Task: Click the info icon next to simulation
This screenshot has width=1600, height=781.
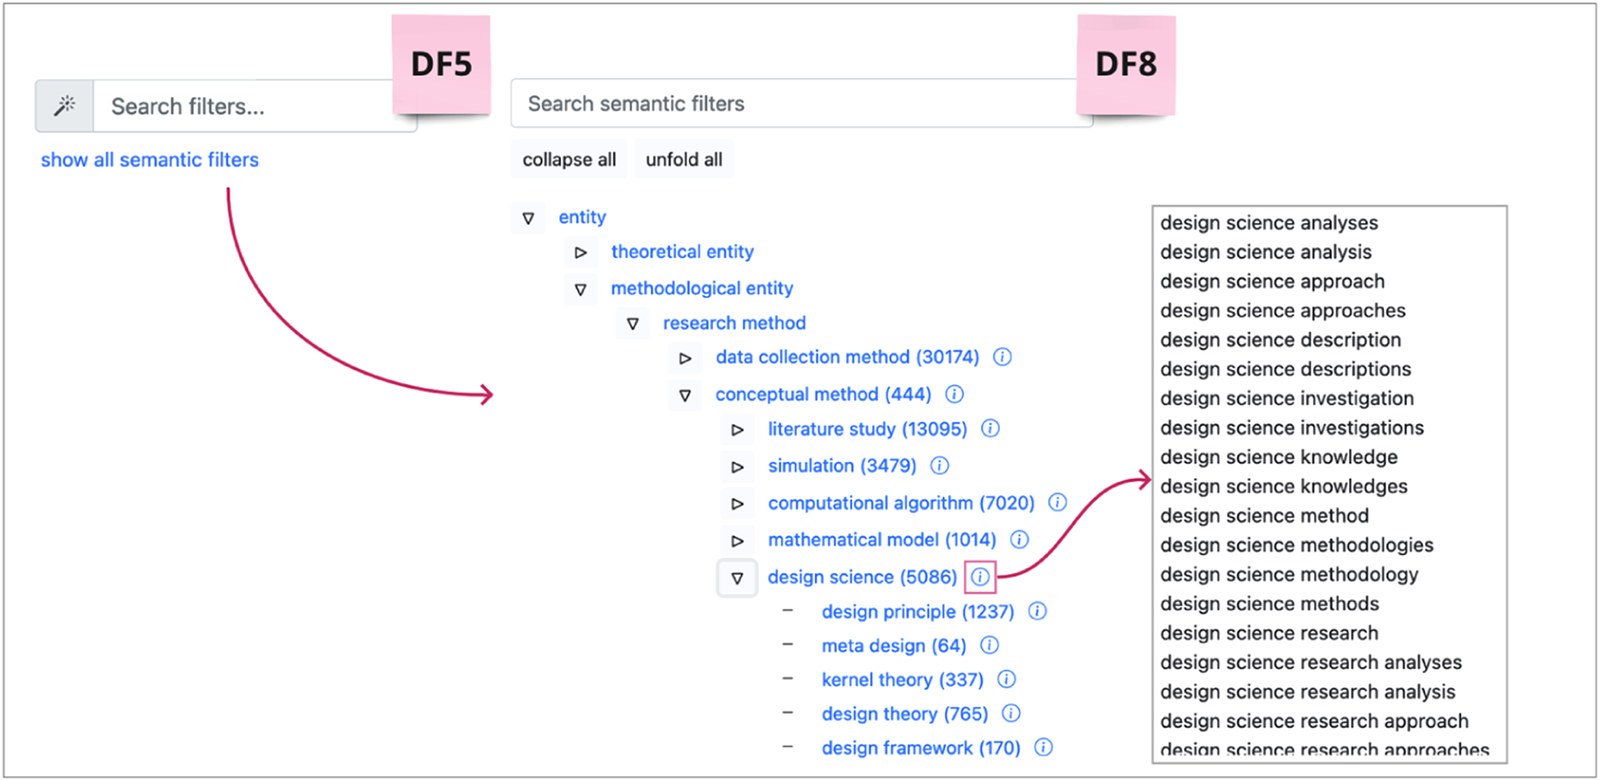Action: [x=940, y=466]
